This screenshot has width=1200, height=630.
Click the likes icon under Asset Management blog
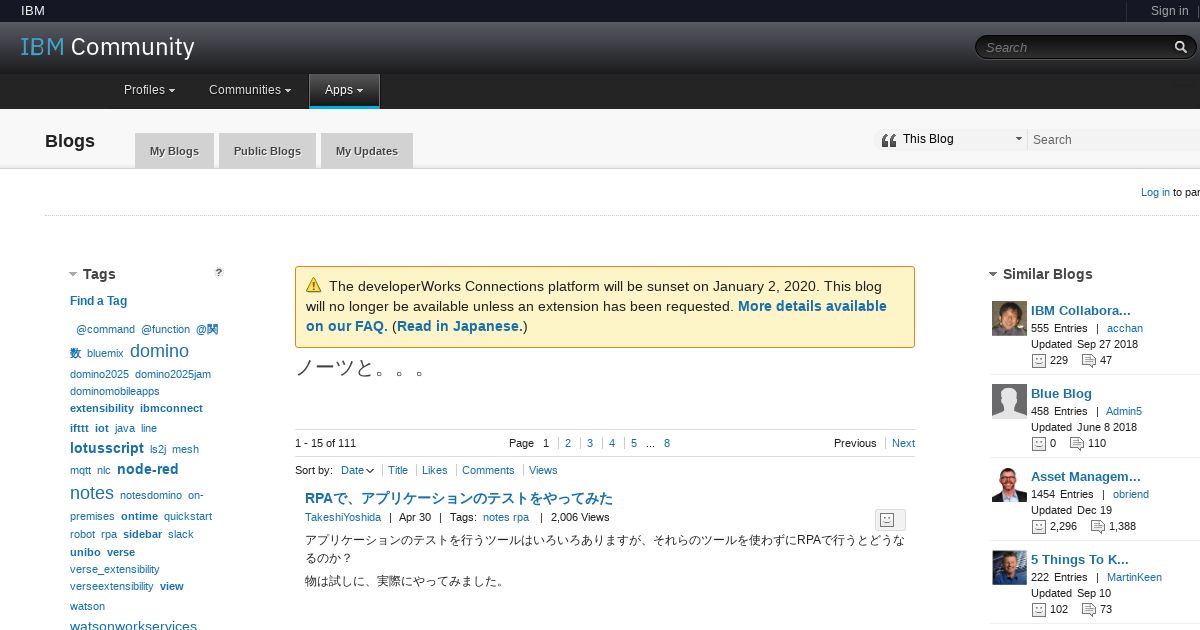tap(1038, 526)
